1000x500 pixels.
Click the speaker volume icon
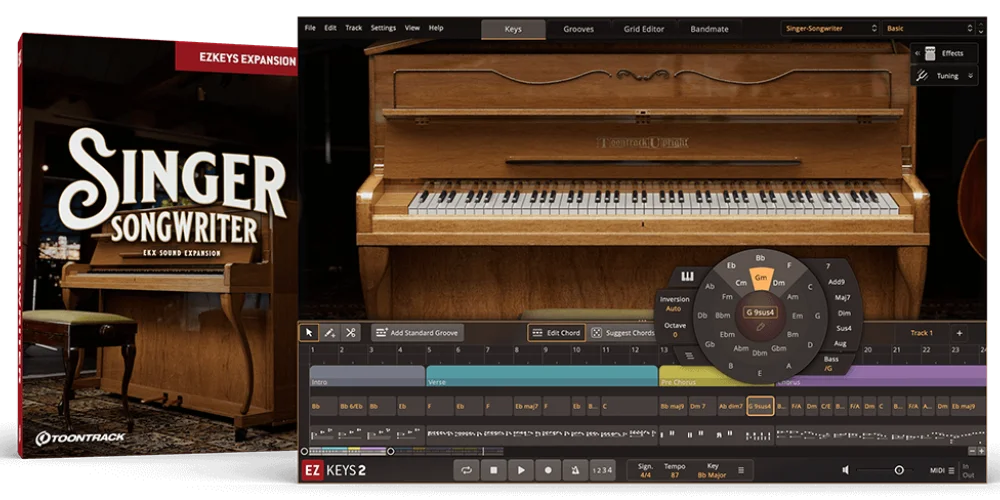846,470
